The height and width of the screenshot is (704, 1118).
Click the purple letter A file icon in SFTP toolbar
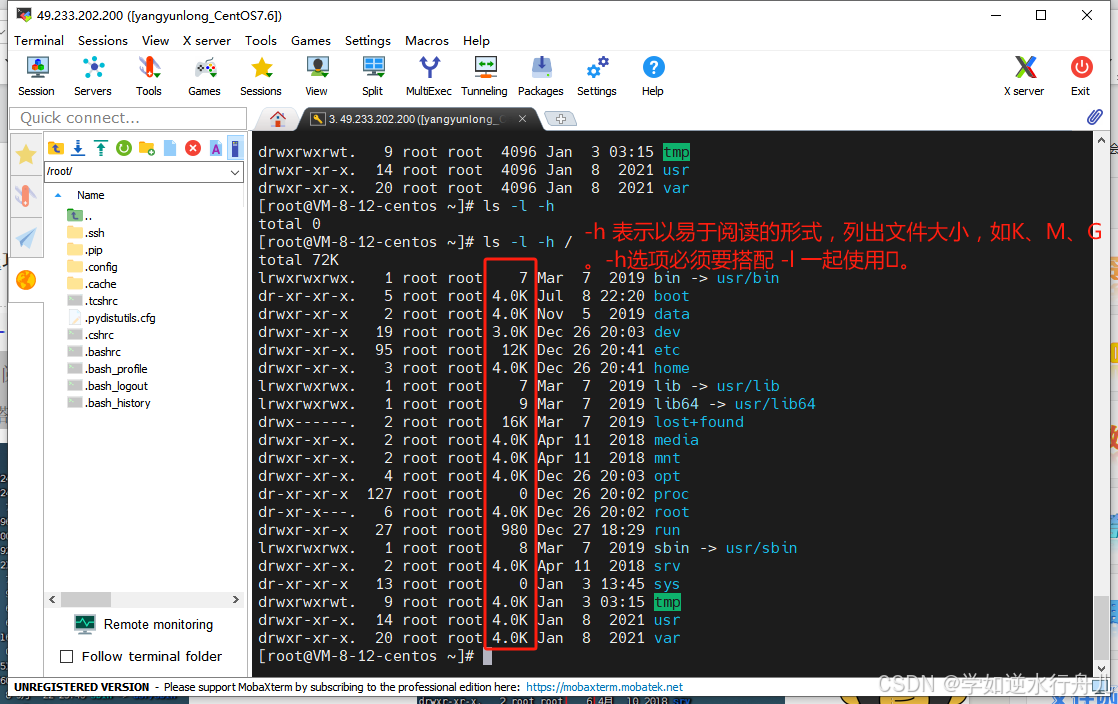pos(215,148)
